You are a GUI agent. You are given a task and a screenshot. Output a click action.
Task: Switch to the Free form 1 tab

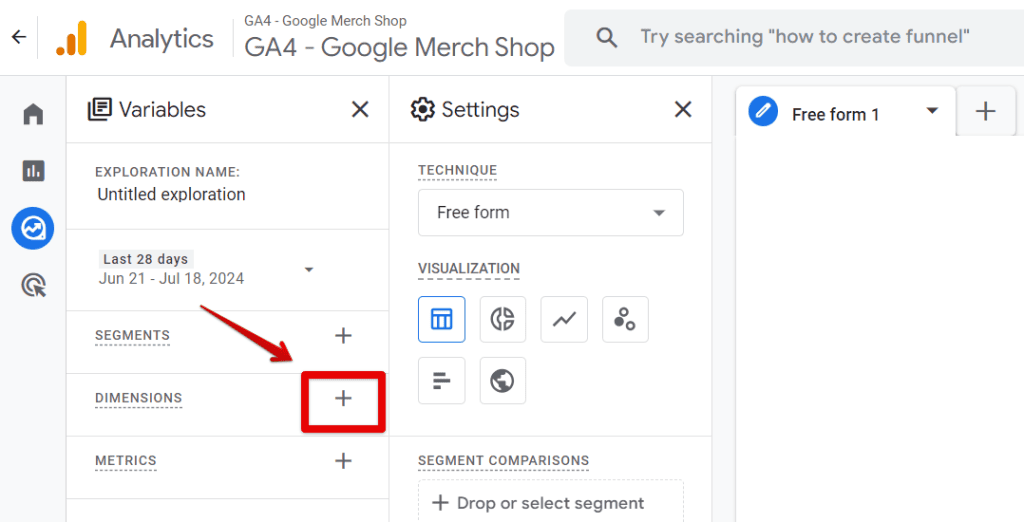tap(834, 114)
